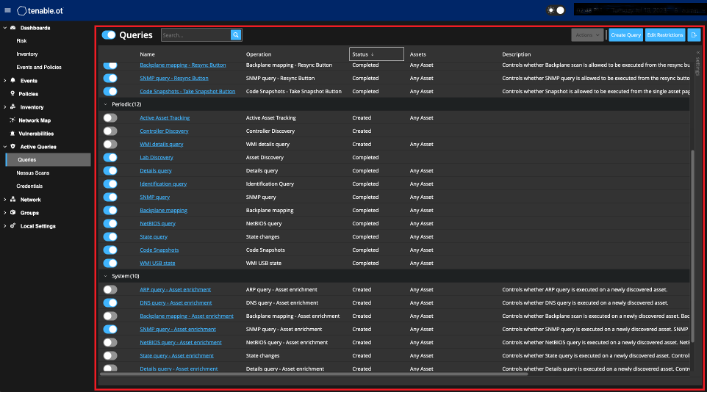710x395 pixels.
Task: Open Nessus Scans in sidebar
Action: (33, 173)
